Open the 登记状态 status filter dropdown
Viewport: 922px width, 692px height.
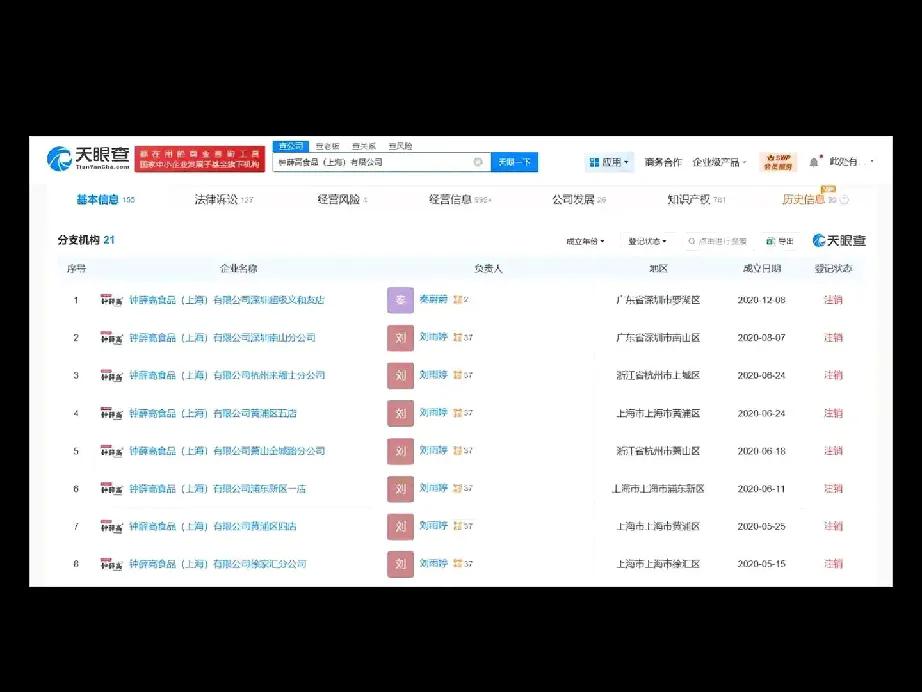coord(647,241)
